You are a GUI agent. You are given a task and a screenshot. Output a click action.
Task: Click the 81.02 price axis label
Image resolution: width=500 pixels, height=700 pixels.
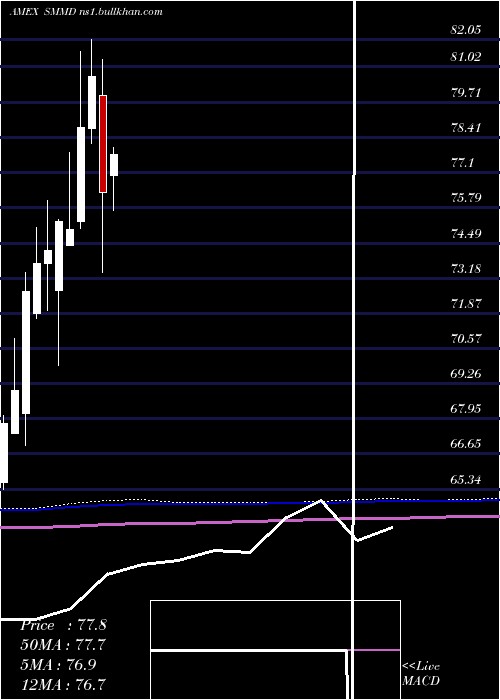[x=466, y=57]
